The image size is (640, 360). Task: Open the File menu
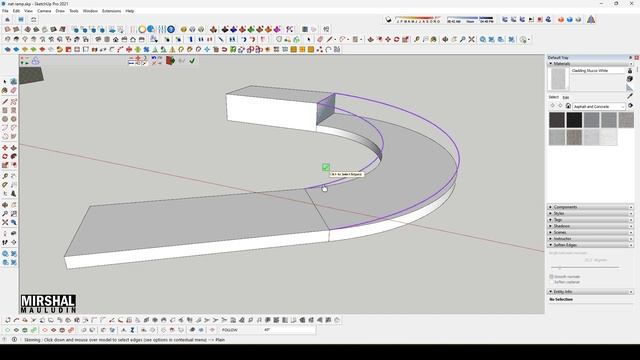click(x=5, y=11)
